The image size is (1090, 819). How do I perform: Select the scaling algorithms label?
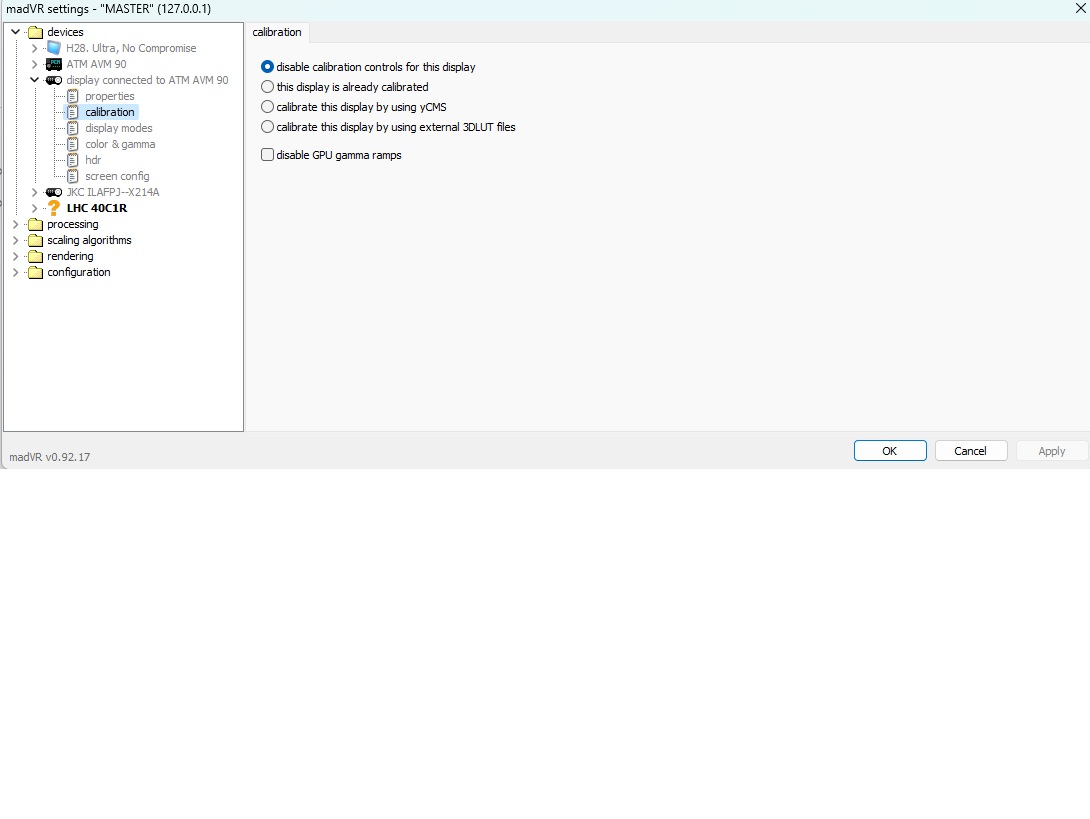point(89,240)
